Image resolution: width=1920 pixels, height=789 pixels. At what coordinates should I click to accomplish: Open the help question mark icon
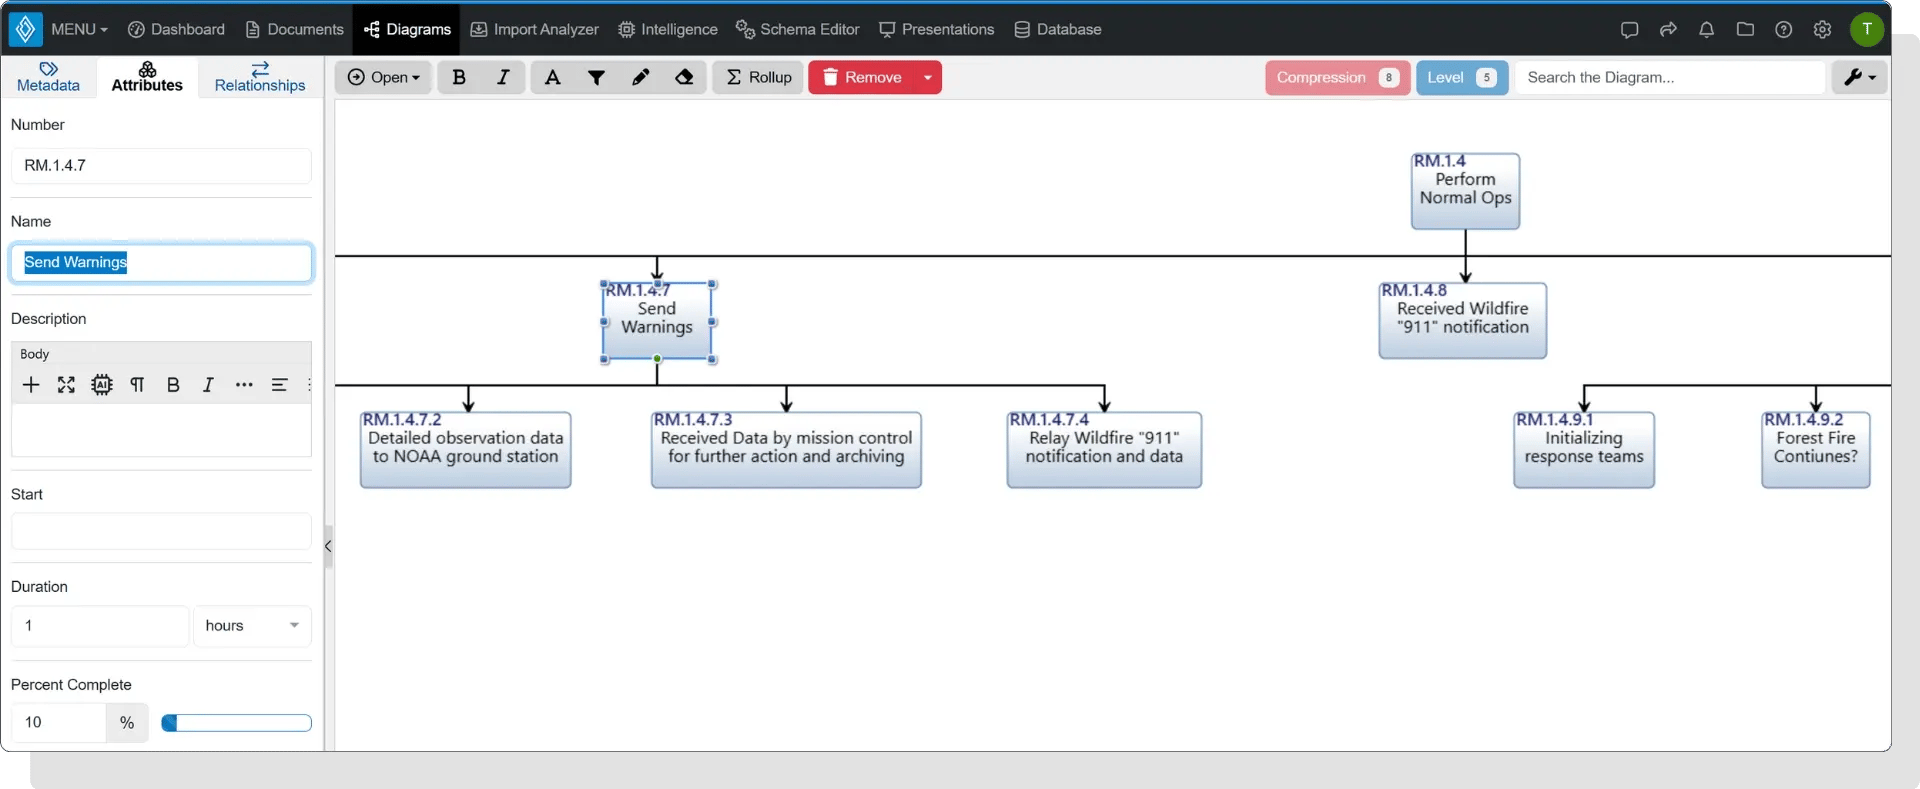[x=1783, y=29]
